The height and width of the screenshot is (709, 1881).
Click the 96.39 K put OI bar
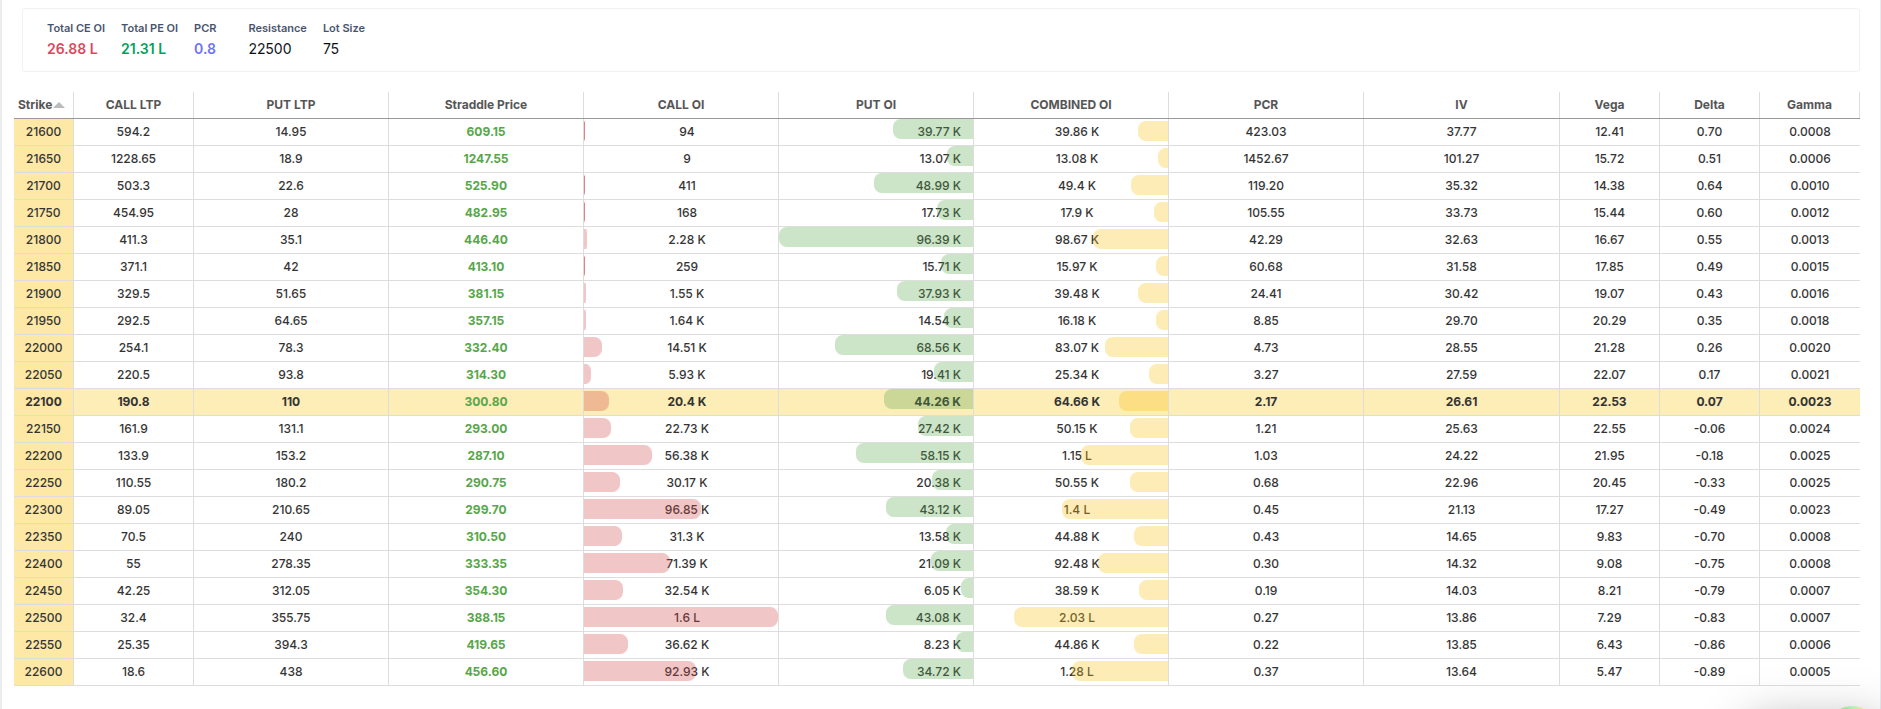[875, 240]
